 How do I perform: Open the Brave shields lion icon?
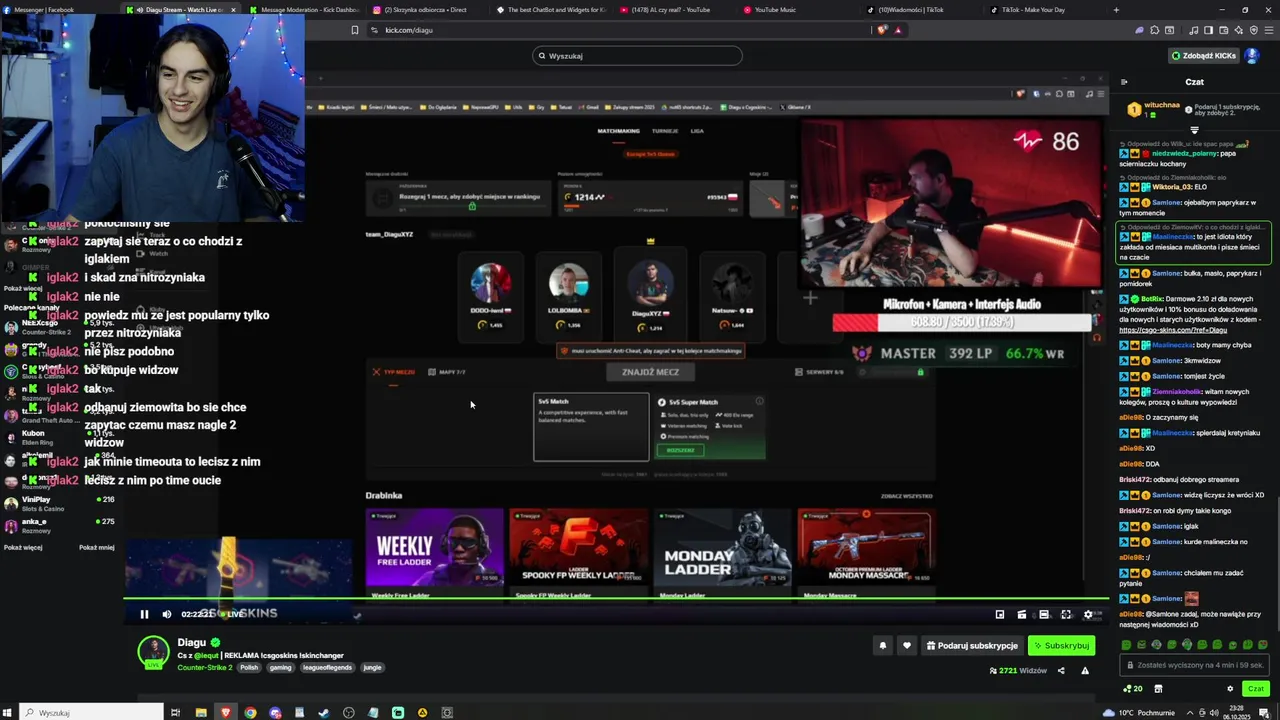coord(882,30)
